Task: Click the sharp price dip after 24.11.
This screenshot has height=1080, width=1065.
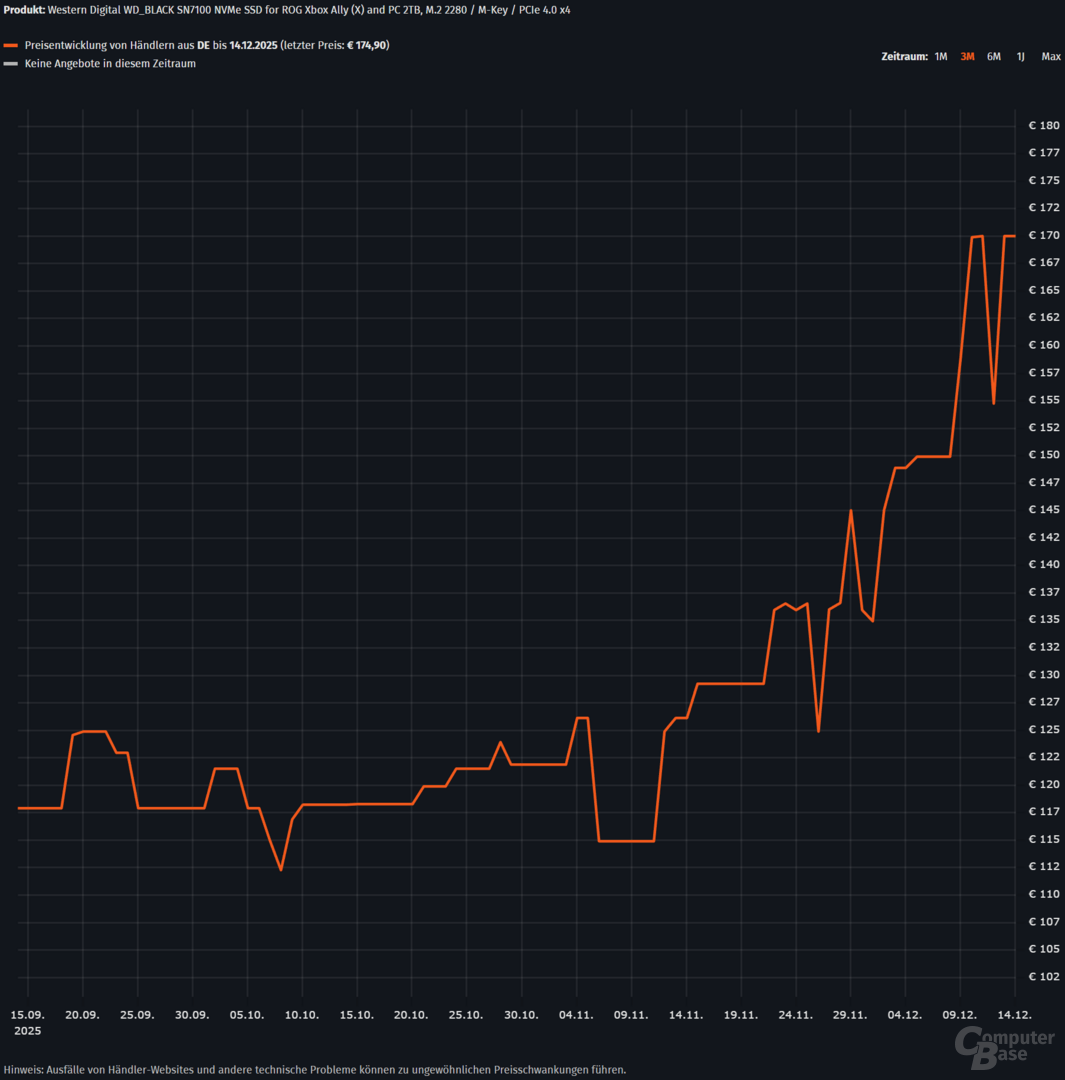Action: [x=818, y=731]
